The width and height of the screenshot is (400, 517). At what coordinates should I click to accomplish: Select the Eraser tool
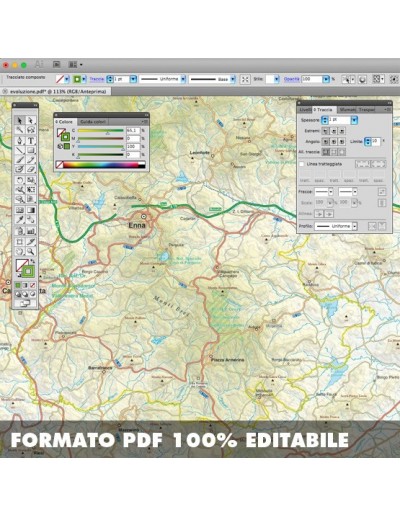pyautogui.click(x=30, y=169)
